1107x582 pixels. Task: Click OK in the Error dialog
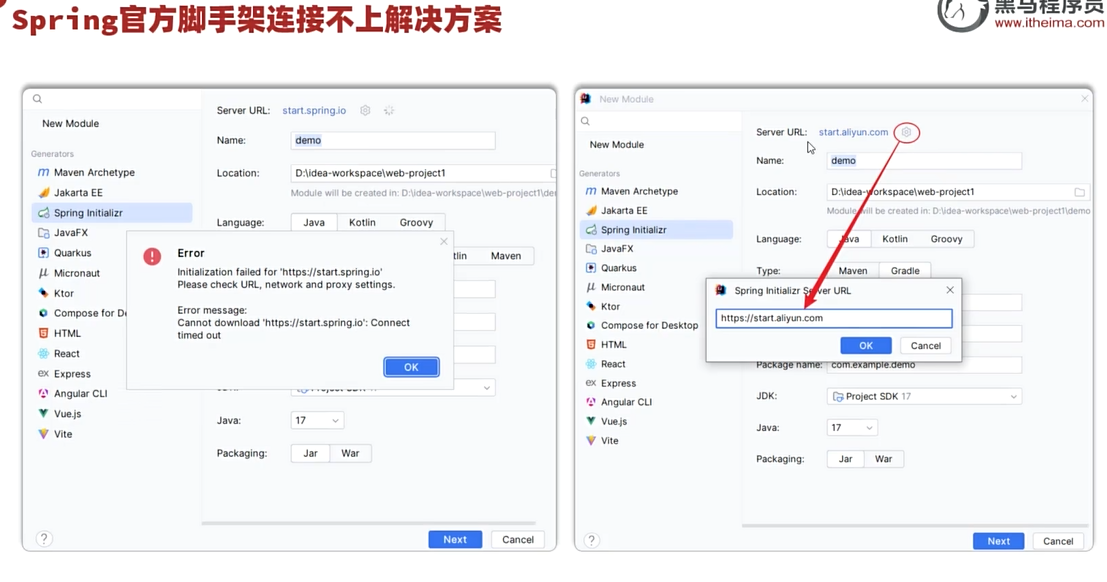pyautogui.click(x=412, y=367)
